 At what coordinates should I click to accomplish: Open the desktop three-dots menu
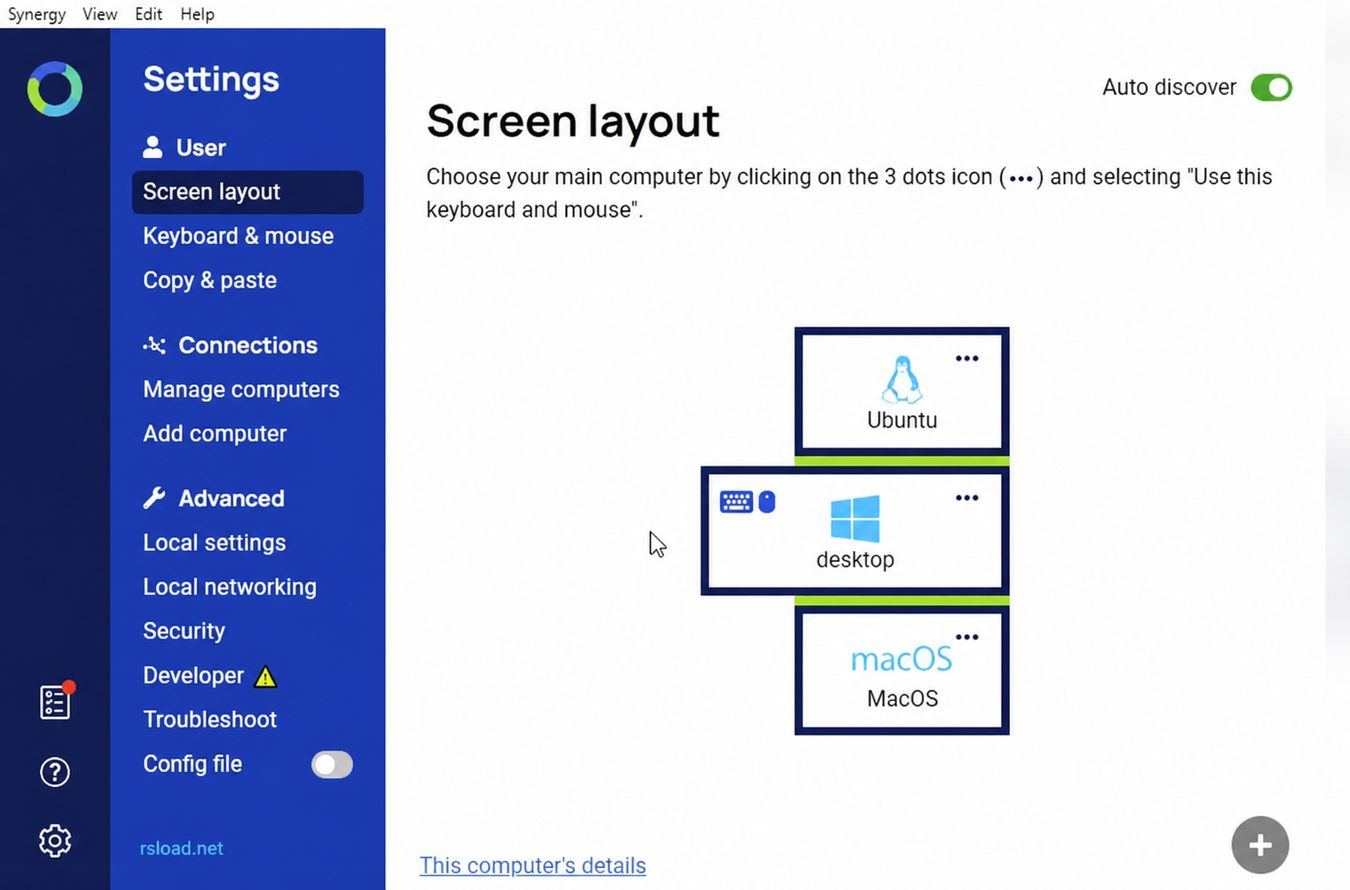coord(967,498)
